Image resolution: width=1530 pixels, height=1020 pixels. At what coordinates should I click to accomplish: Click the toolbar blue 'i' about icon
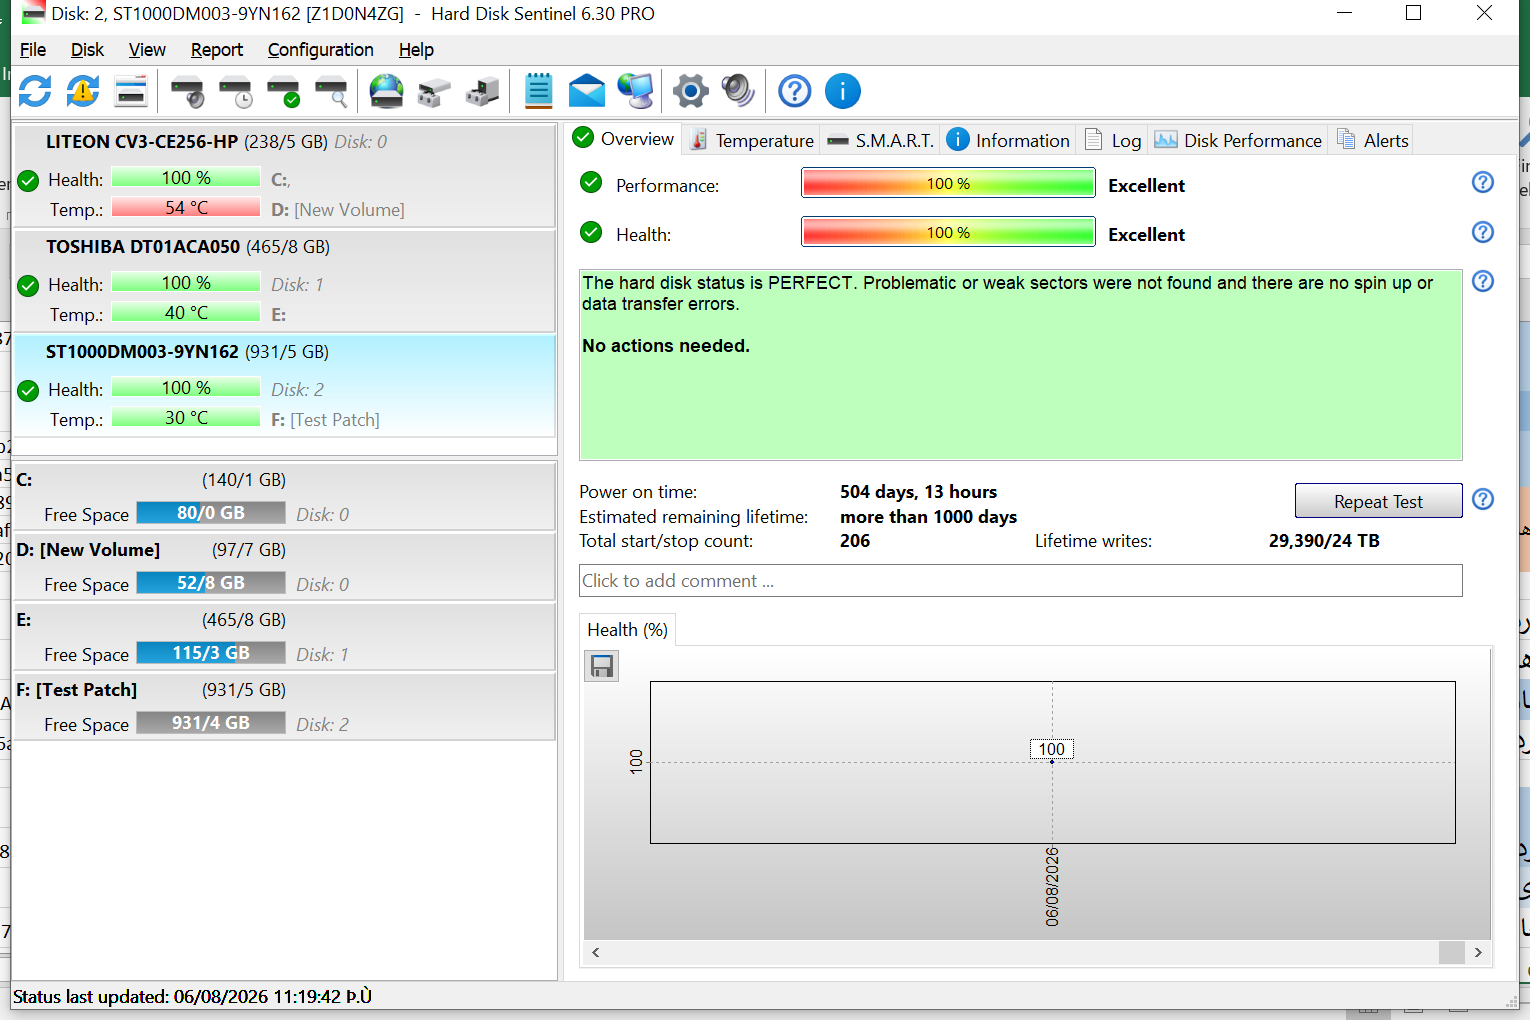pos(843,91)
